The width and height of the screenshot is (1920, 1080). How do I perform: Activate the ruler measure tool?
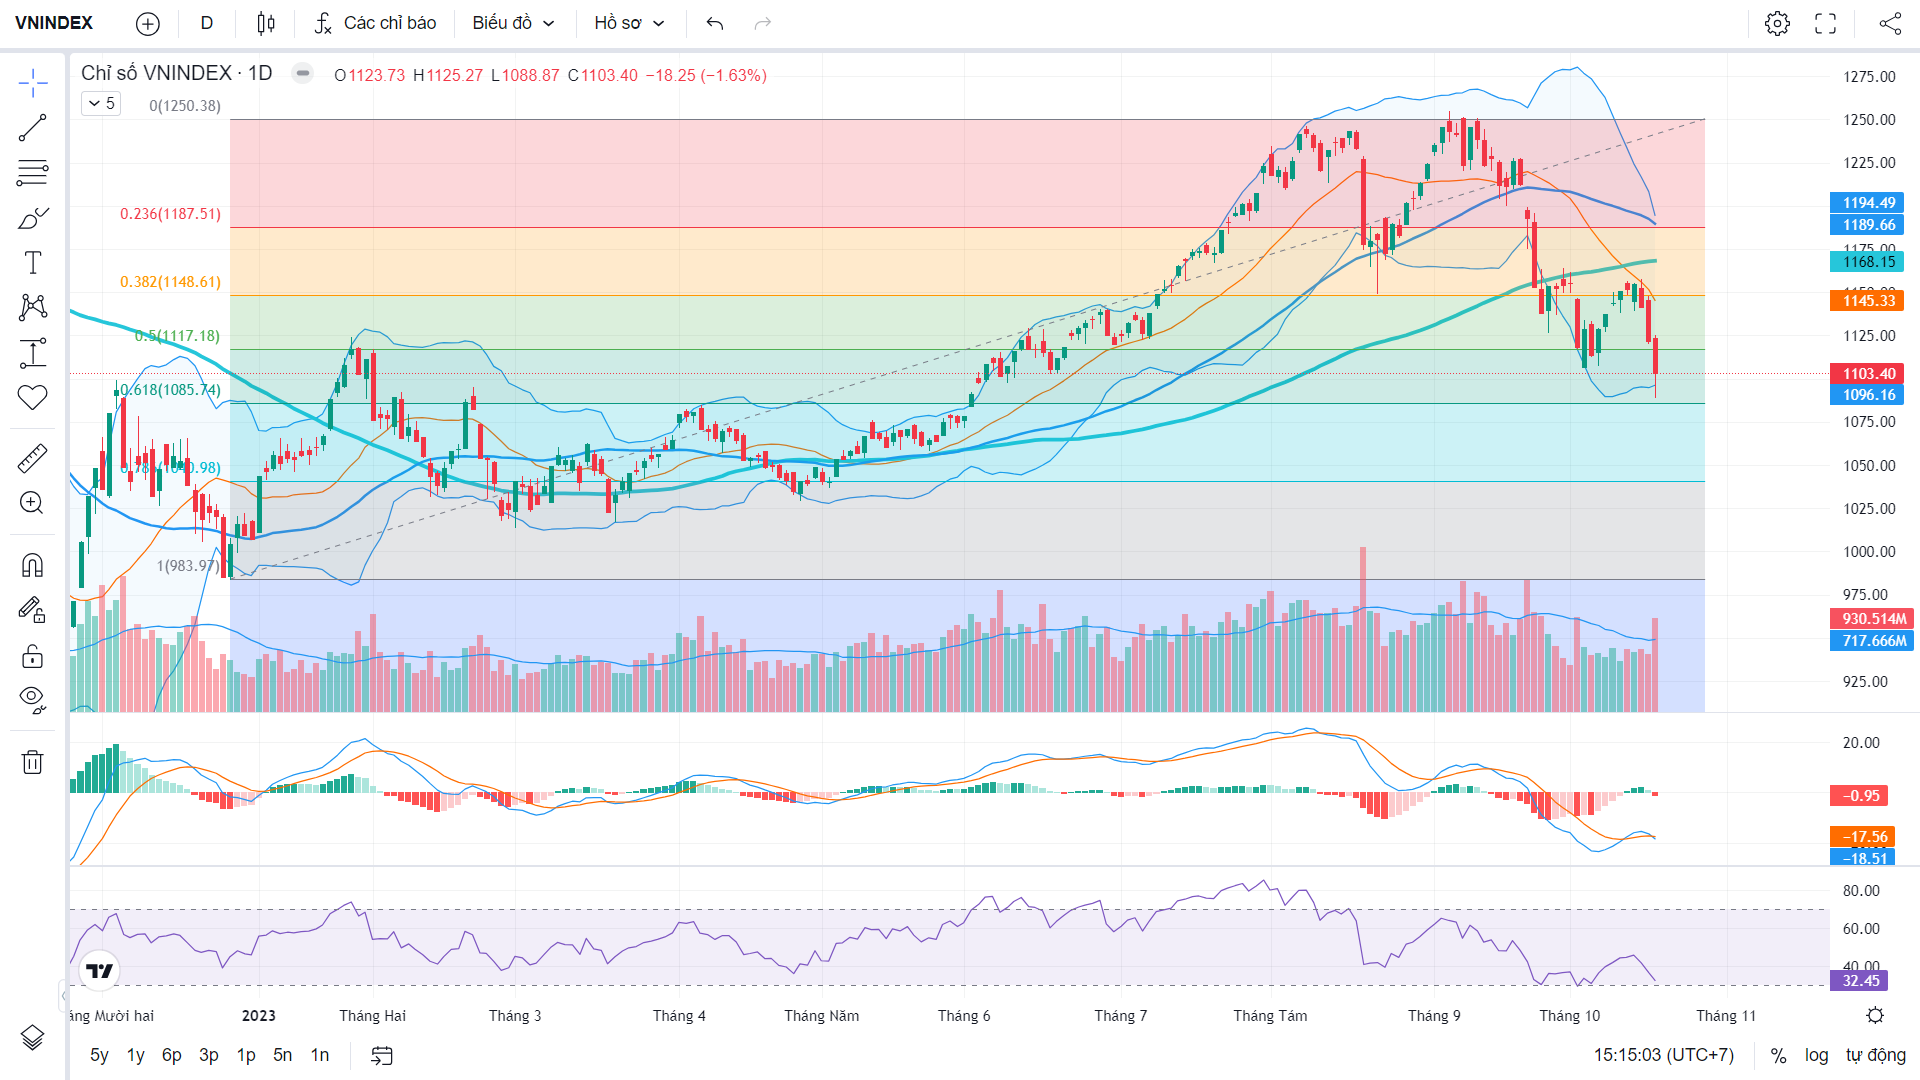32,459
